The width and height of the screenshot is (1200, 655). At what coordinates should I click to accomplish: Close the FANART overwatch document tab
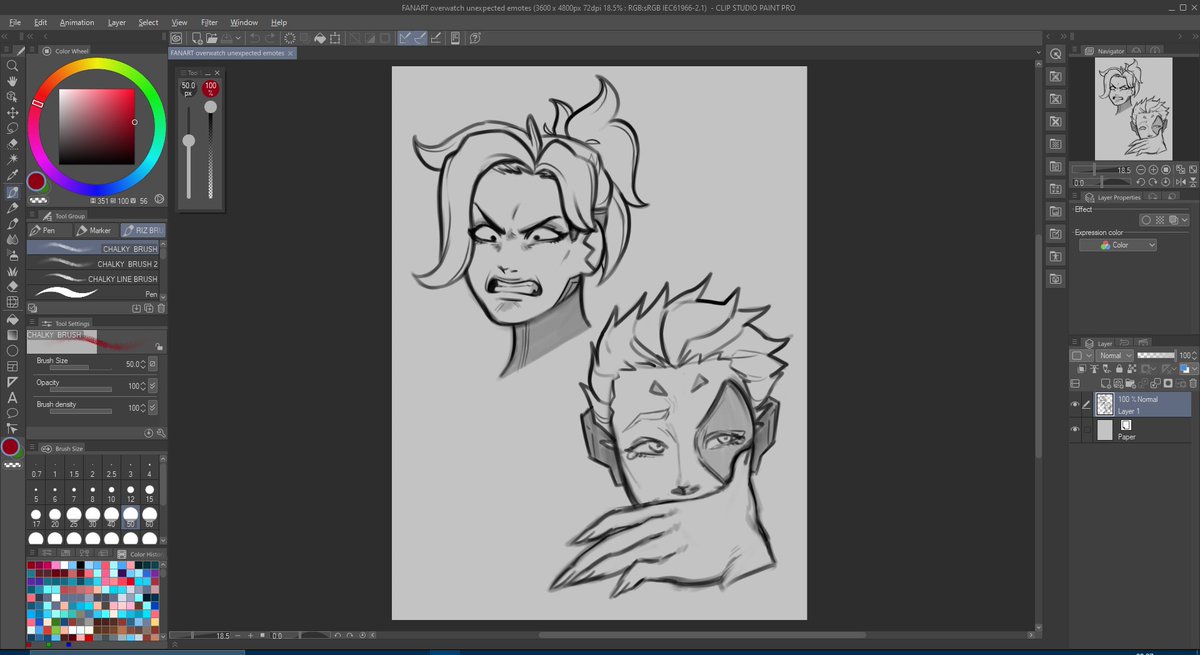(x=292, y=53)
